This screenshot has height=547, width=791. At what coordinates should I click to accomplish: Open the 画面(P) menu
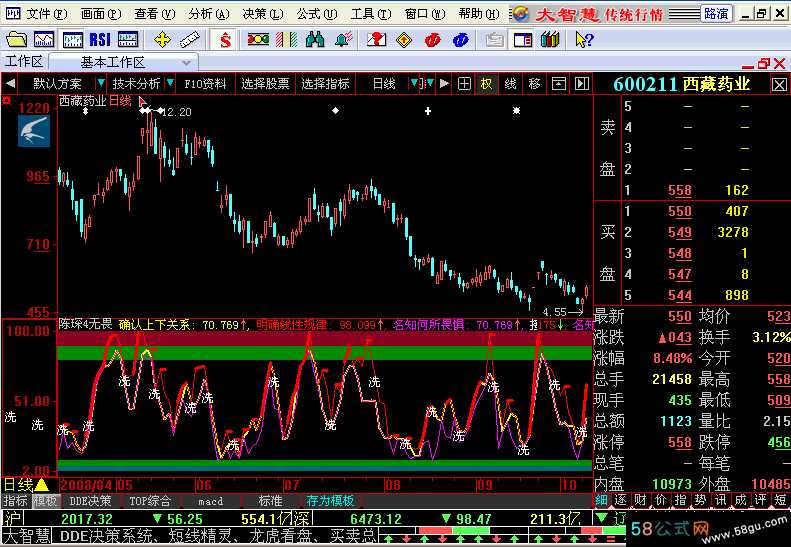point(101,14)
